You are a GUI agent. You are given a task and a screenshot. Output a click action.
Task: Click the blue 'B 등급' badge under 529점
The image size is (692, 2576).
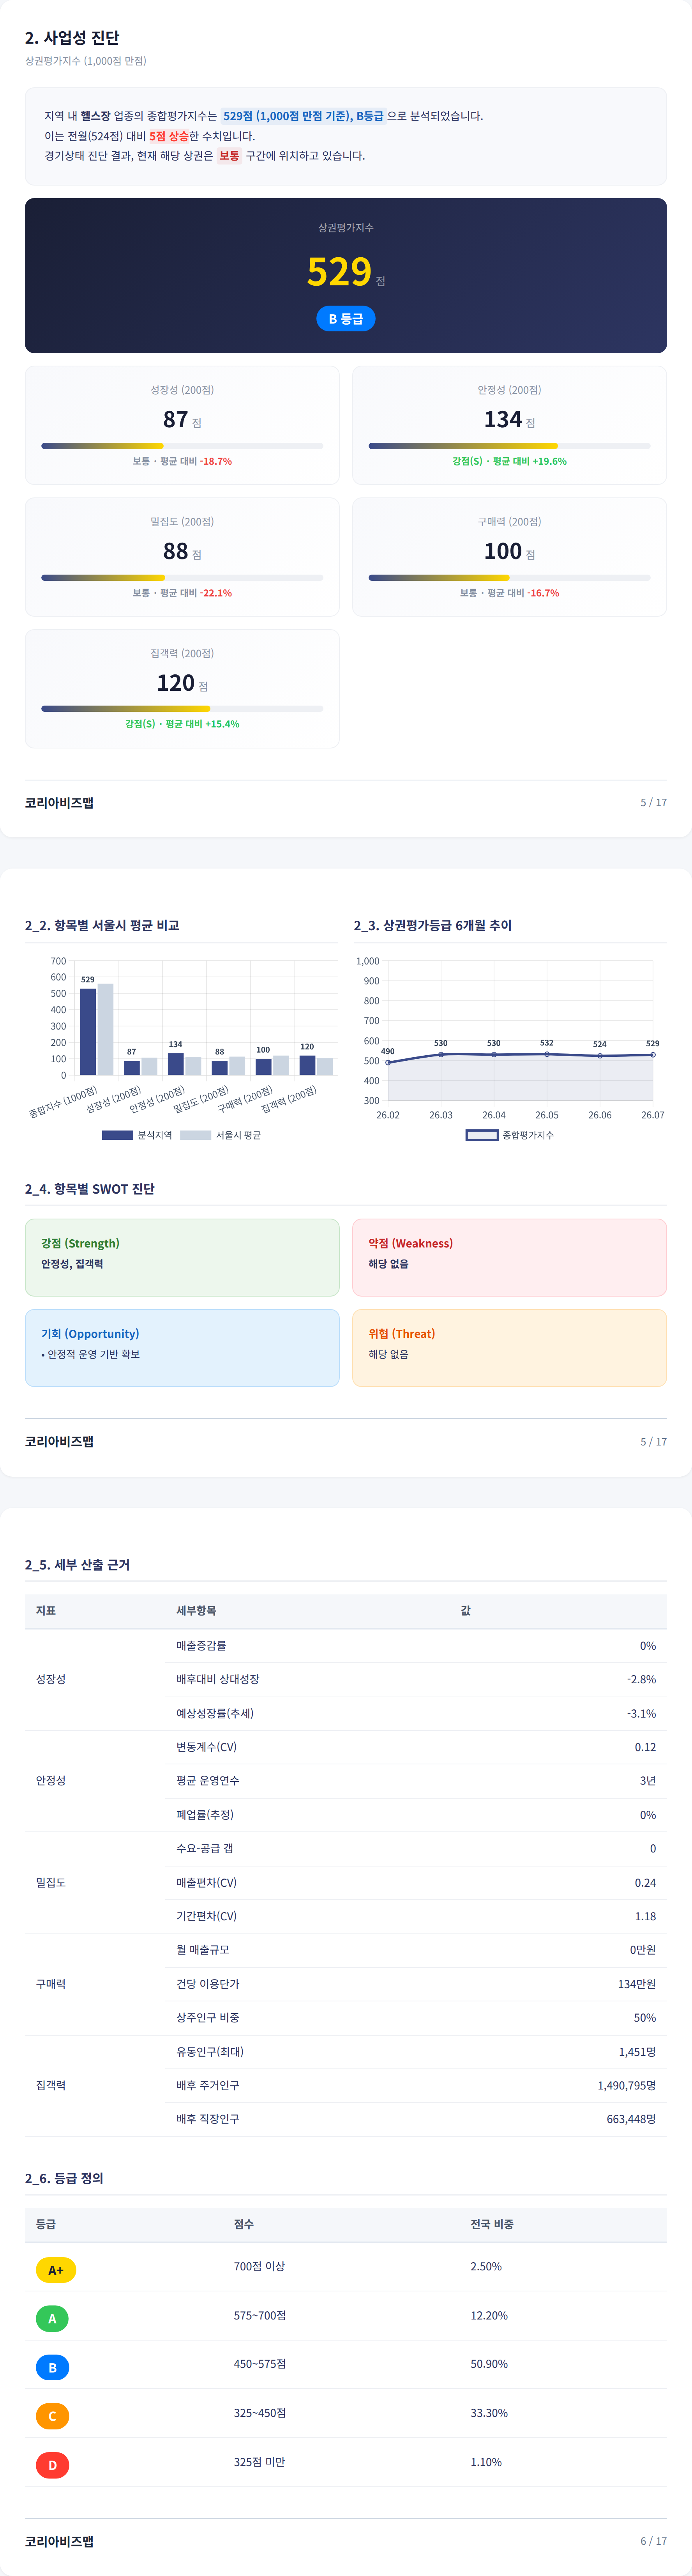pyautogui.click(x=346, y=319)
